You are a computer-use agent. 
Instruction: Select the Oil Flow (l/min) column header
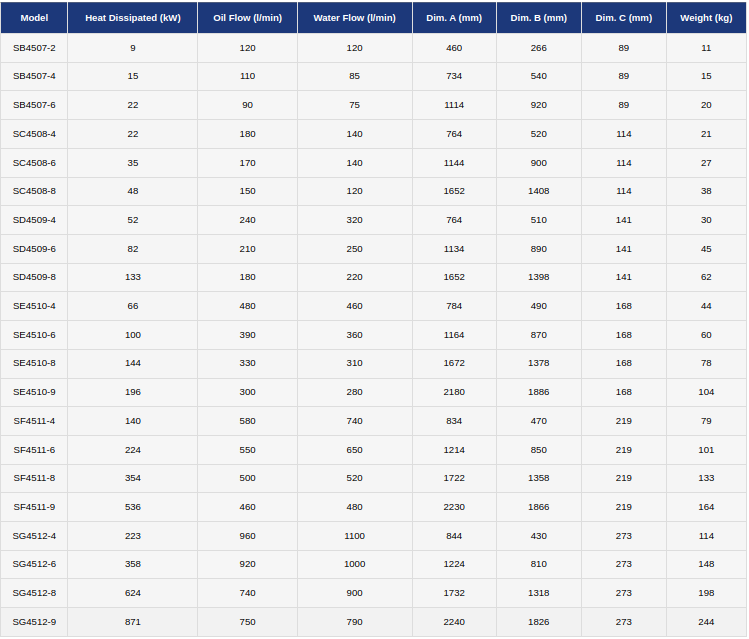pyautogui.click(x=247, y=18)
